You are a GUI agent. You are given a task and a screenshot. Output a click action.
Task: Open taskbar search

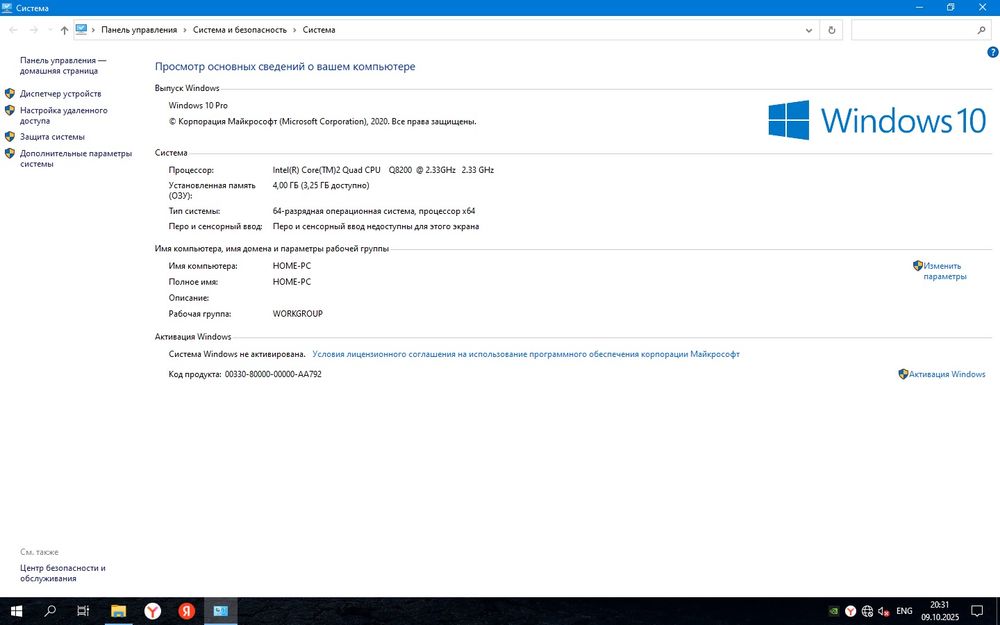pos(50,611)
